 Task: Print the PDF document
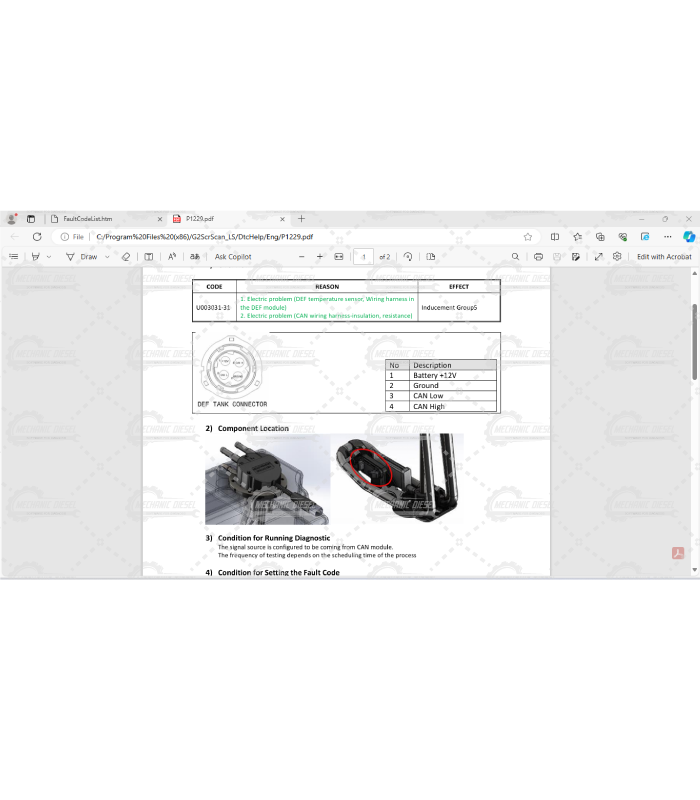click(538, 257)
